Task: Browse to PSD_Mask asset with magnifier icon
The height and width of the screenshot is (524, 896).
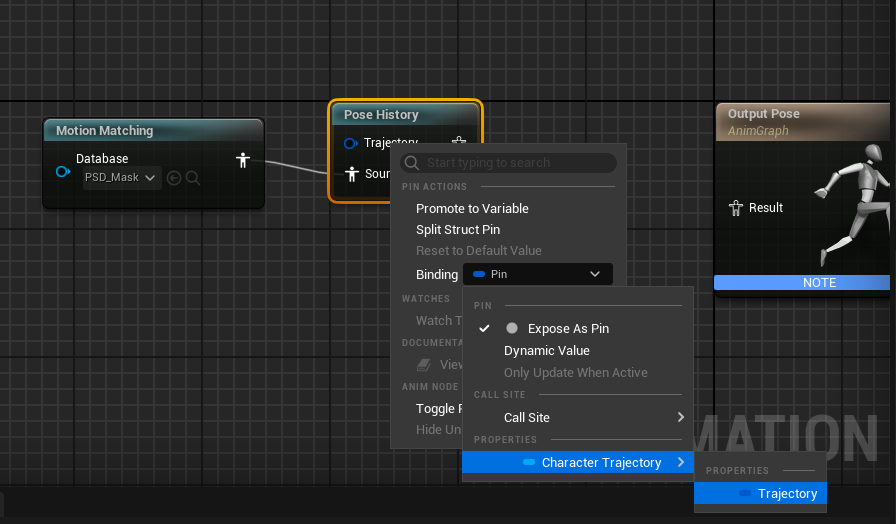Action: [193, 178]
